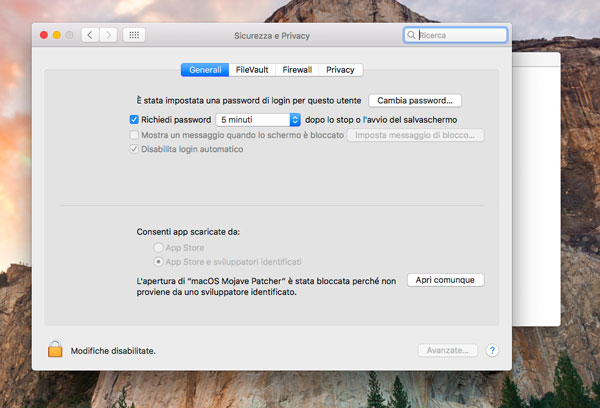Click the magnifier icon in search field

[x=411, y=35]
